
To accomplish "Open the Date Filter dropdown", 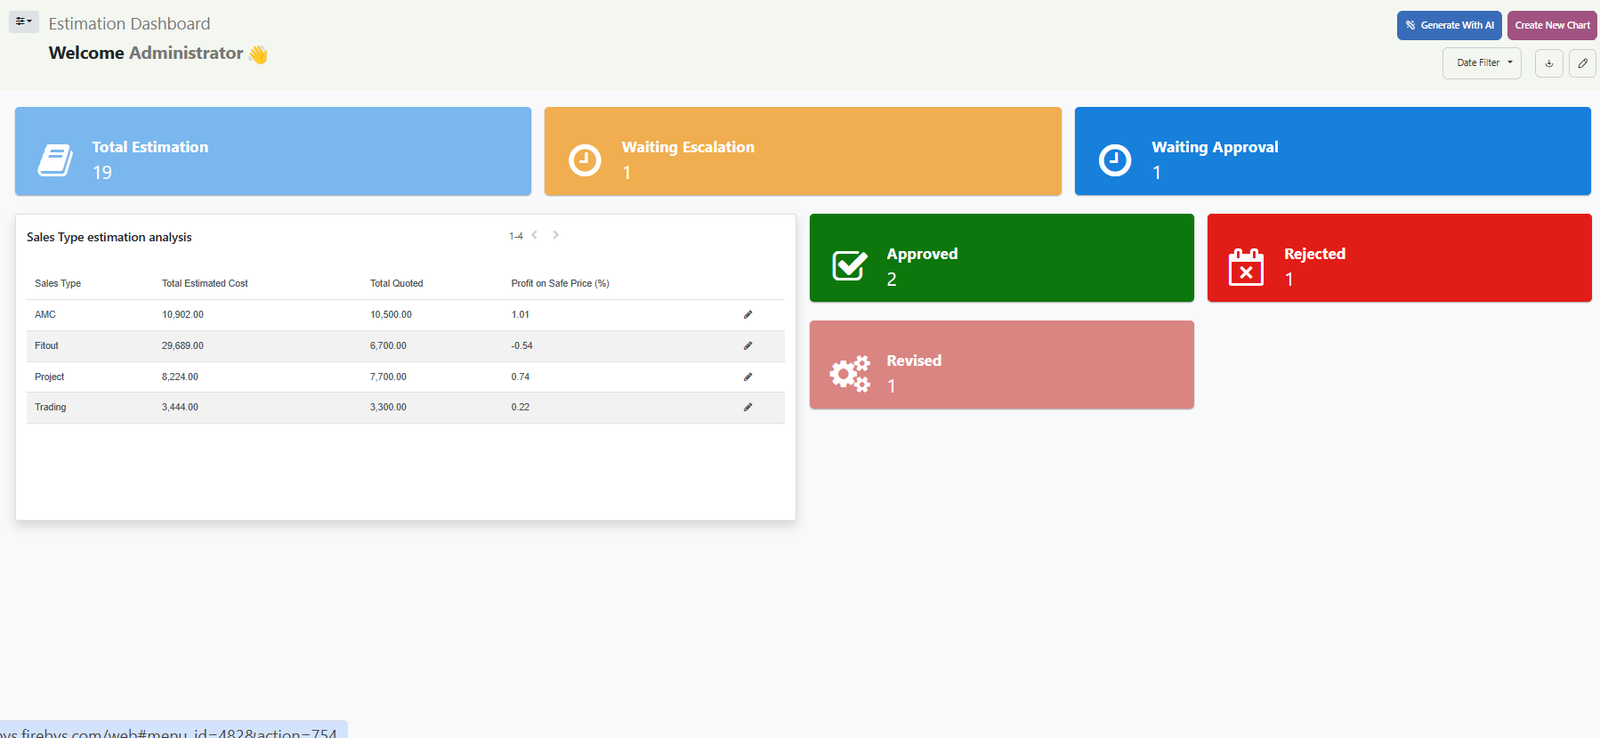I will [x=1481, y=63].
